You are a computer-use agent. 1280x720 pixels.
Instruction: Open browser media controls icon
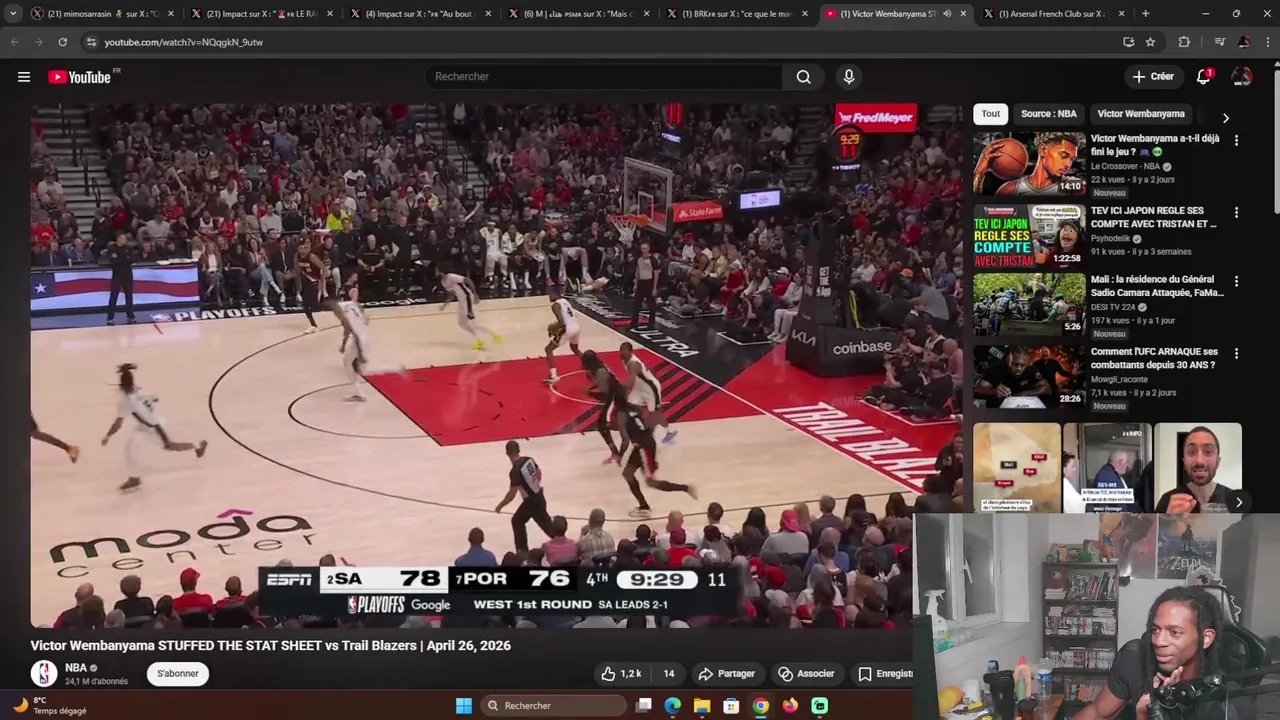(x=1219, y=42)
